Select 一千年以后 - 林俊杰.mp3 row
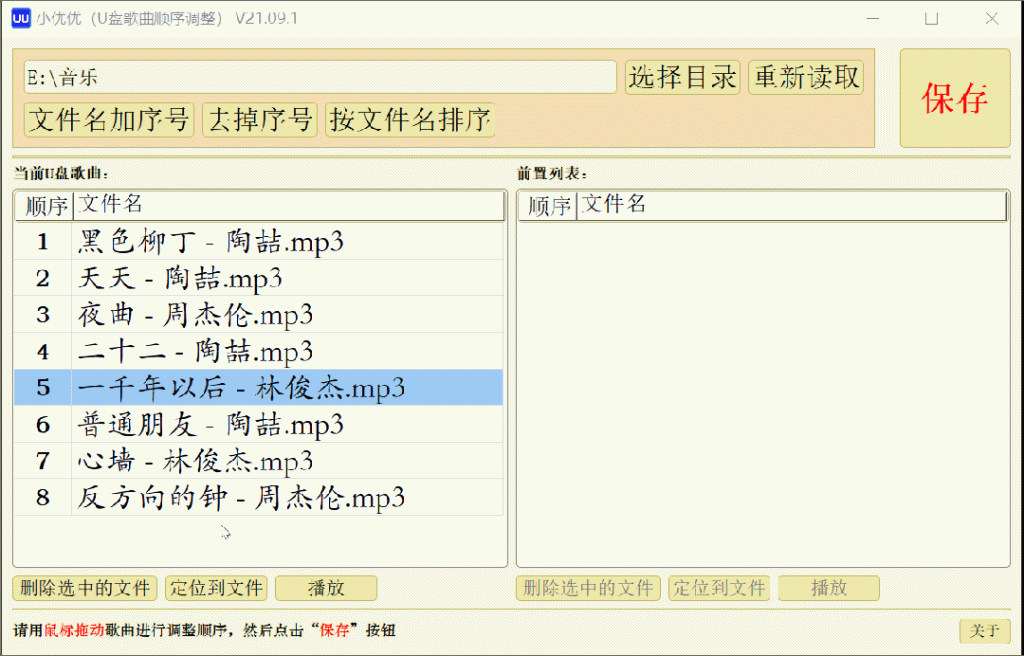 259,388
